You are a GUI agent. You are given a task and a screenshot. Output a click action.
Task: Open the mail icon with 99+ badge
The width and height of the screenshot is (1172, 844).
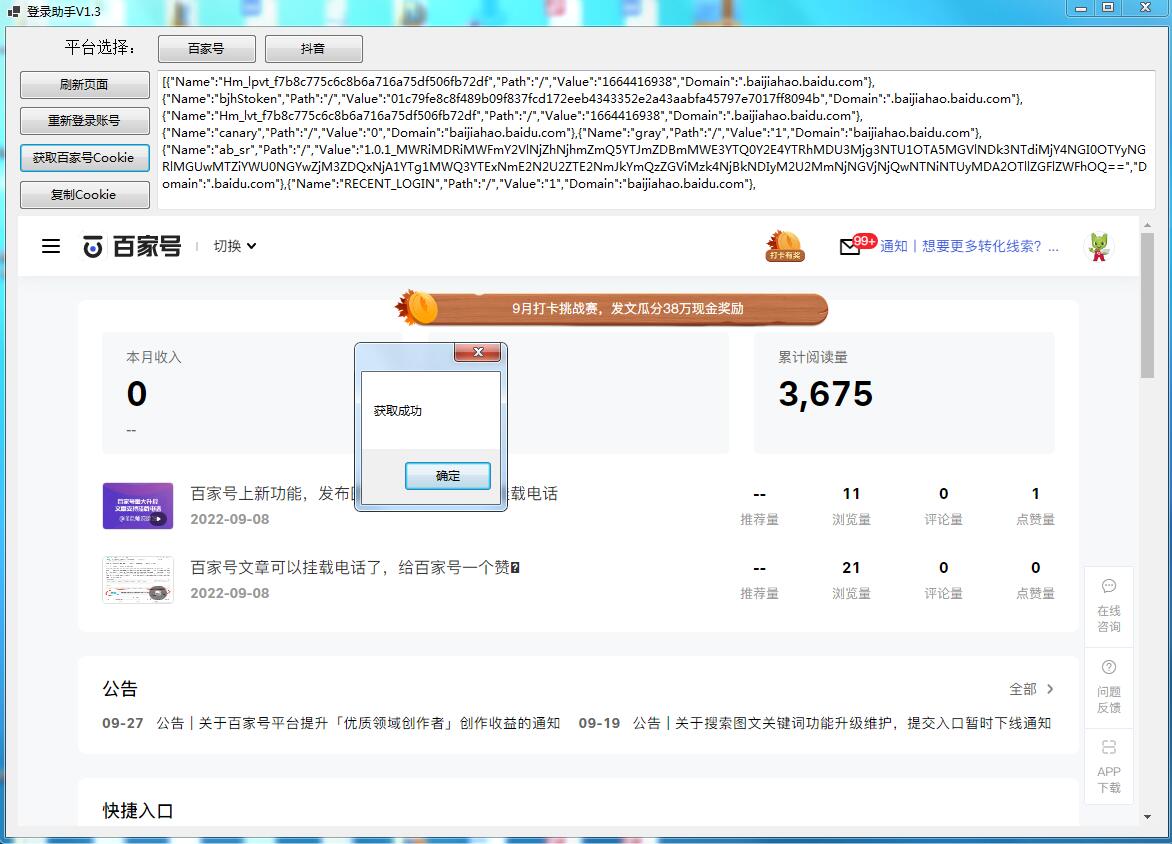(x=857, y=244)
